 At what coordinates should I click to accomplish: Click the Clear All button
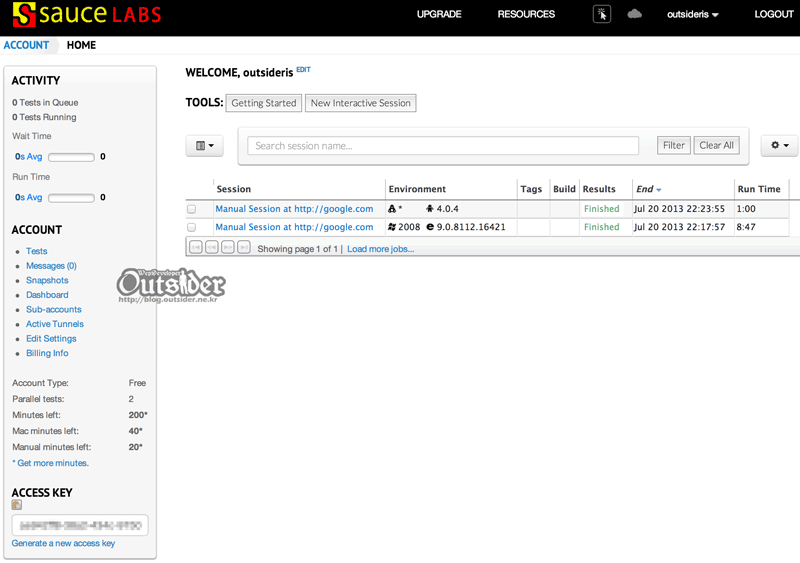coord(716,145)
